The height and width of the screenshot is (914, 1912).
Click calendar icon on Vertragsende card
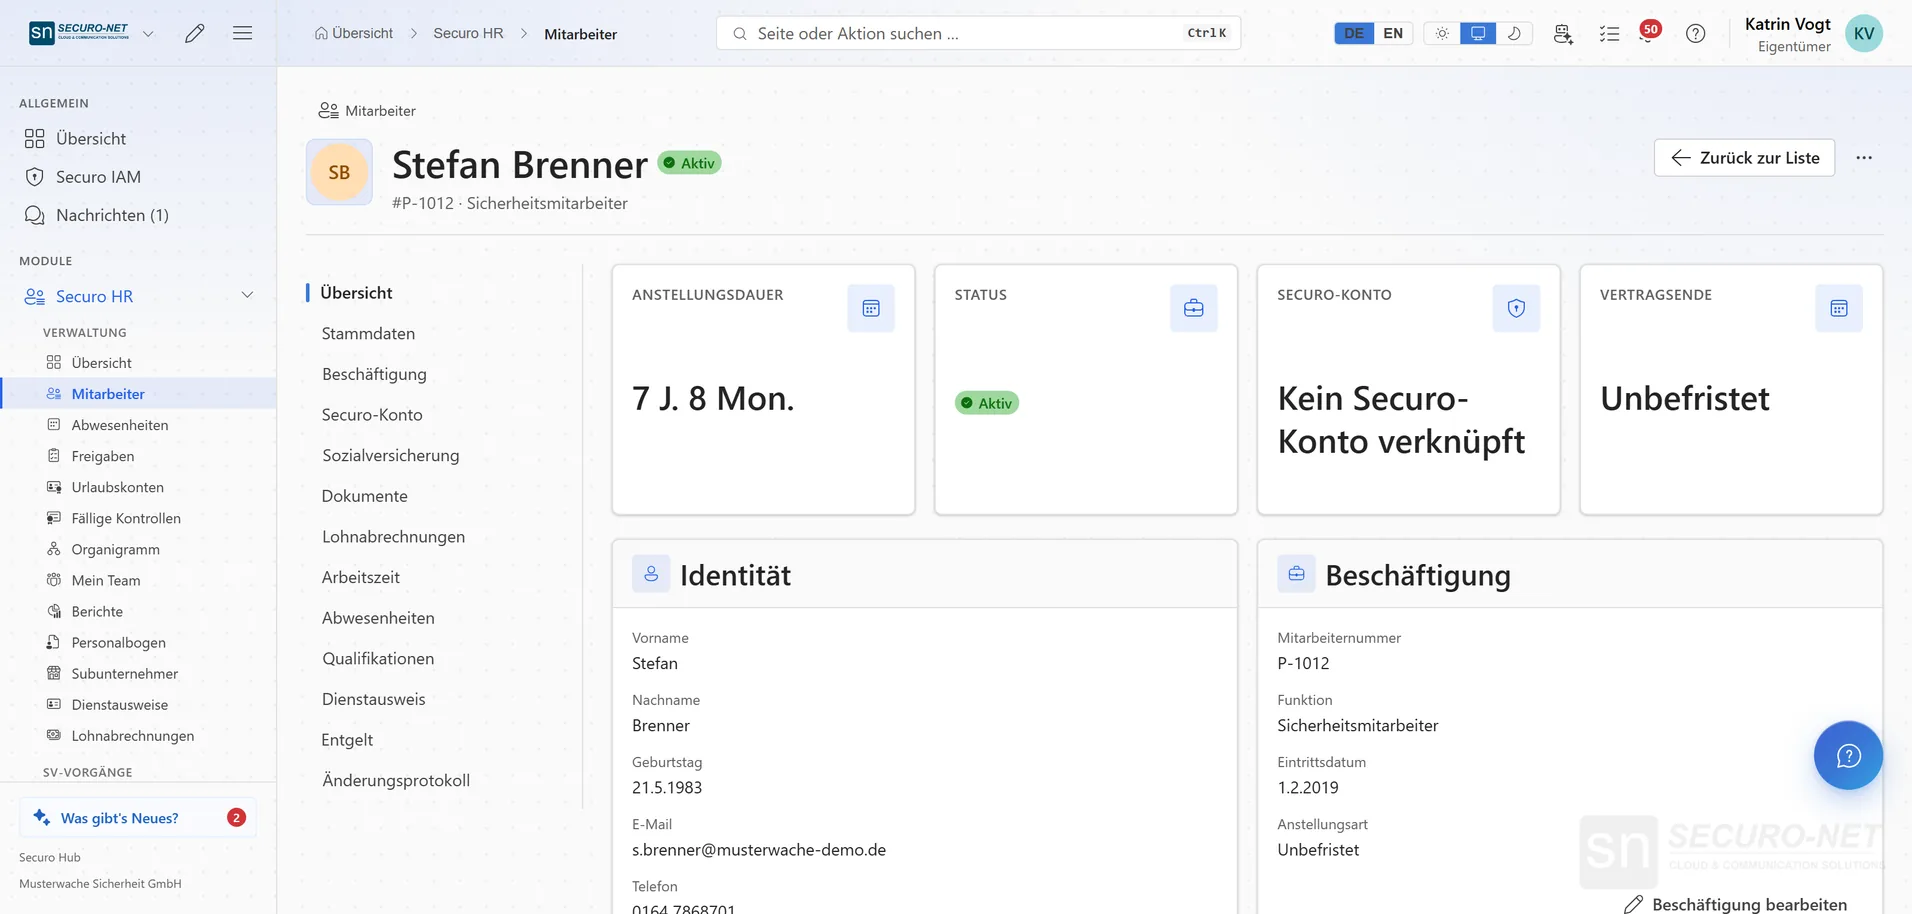(x=1839, y=308)
